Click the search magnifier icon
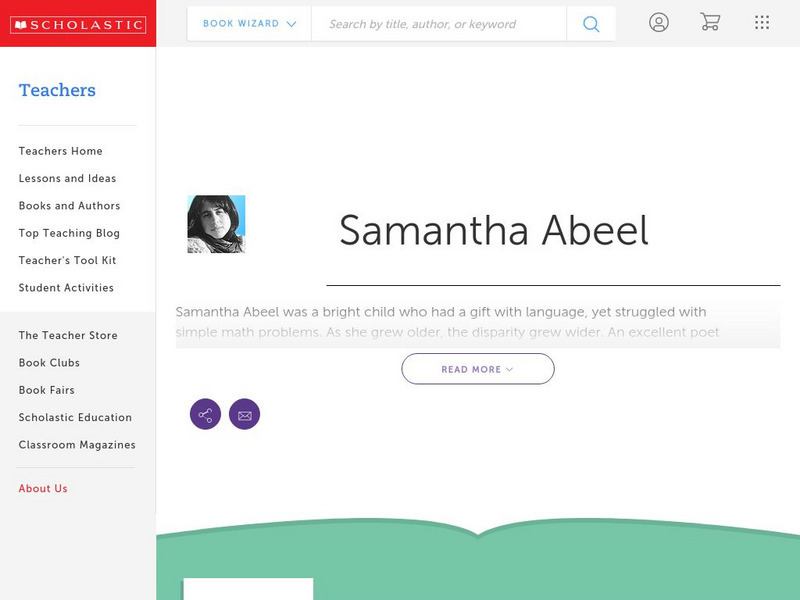The height and width of the screenshot is (600, 800). click(x=591, y=24)
